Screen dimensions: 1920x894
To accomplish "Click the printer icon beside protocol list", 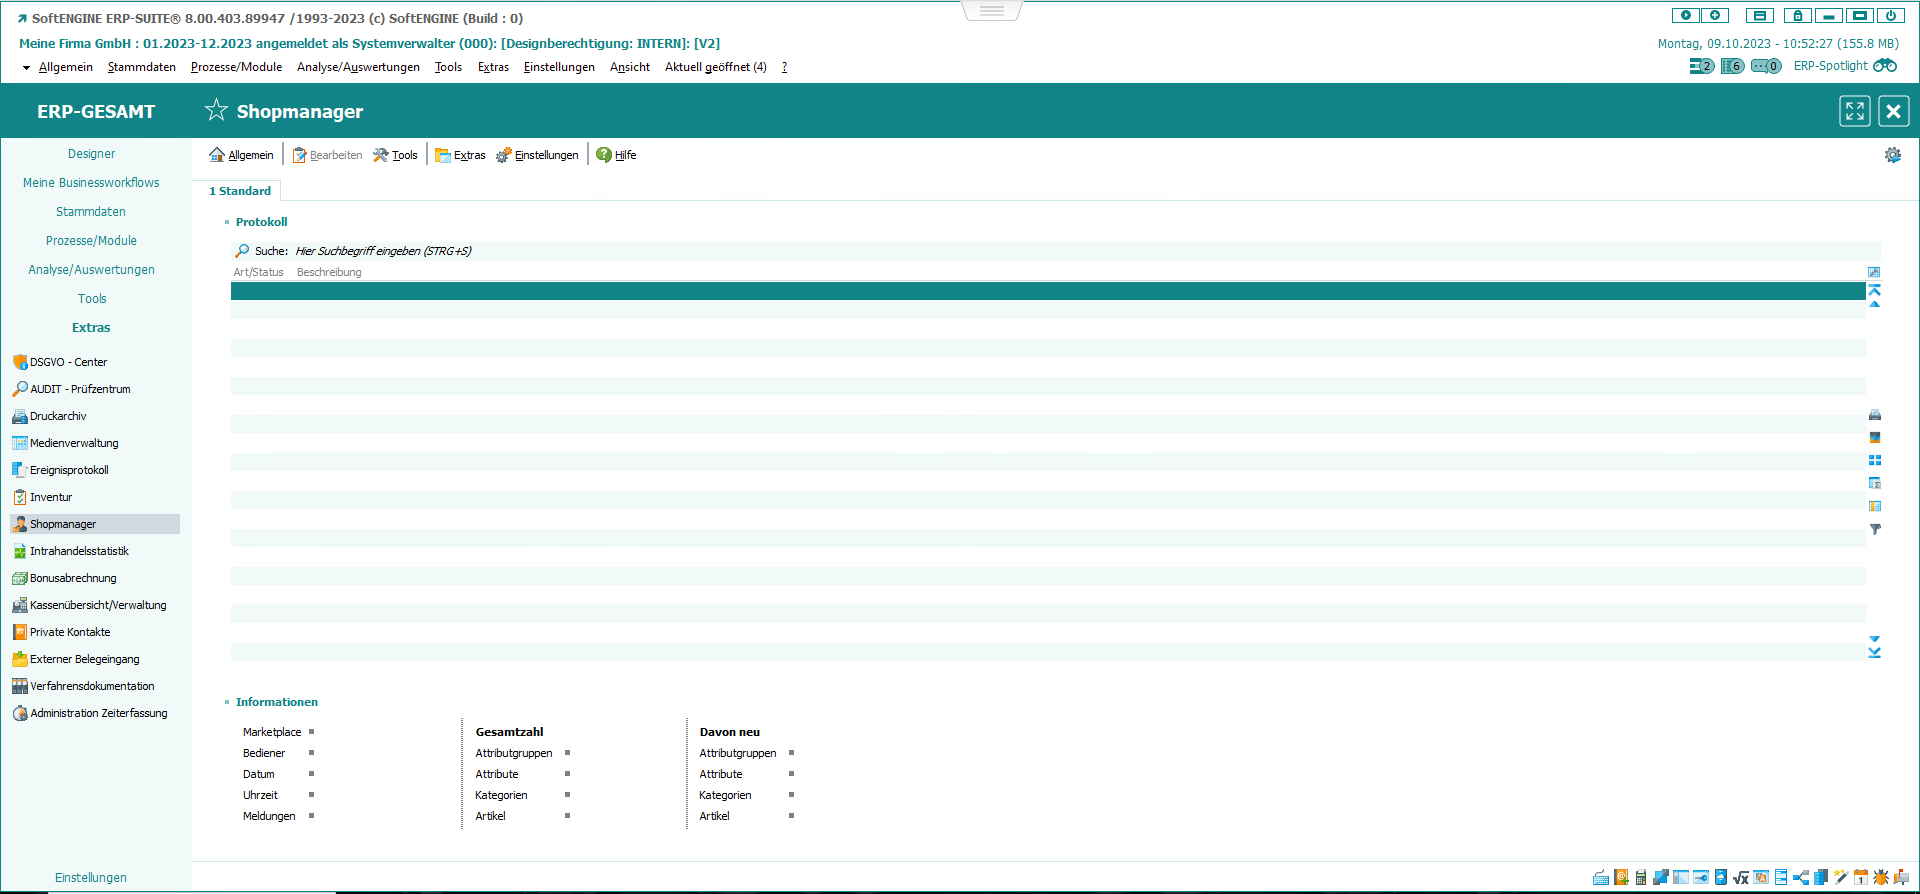I will pos(1875,415).
